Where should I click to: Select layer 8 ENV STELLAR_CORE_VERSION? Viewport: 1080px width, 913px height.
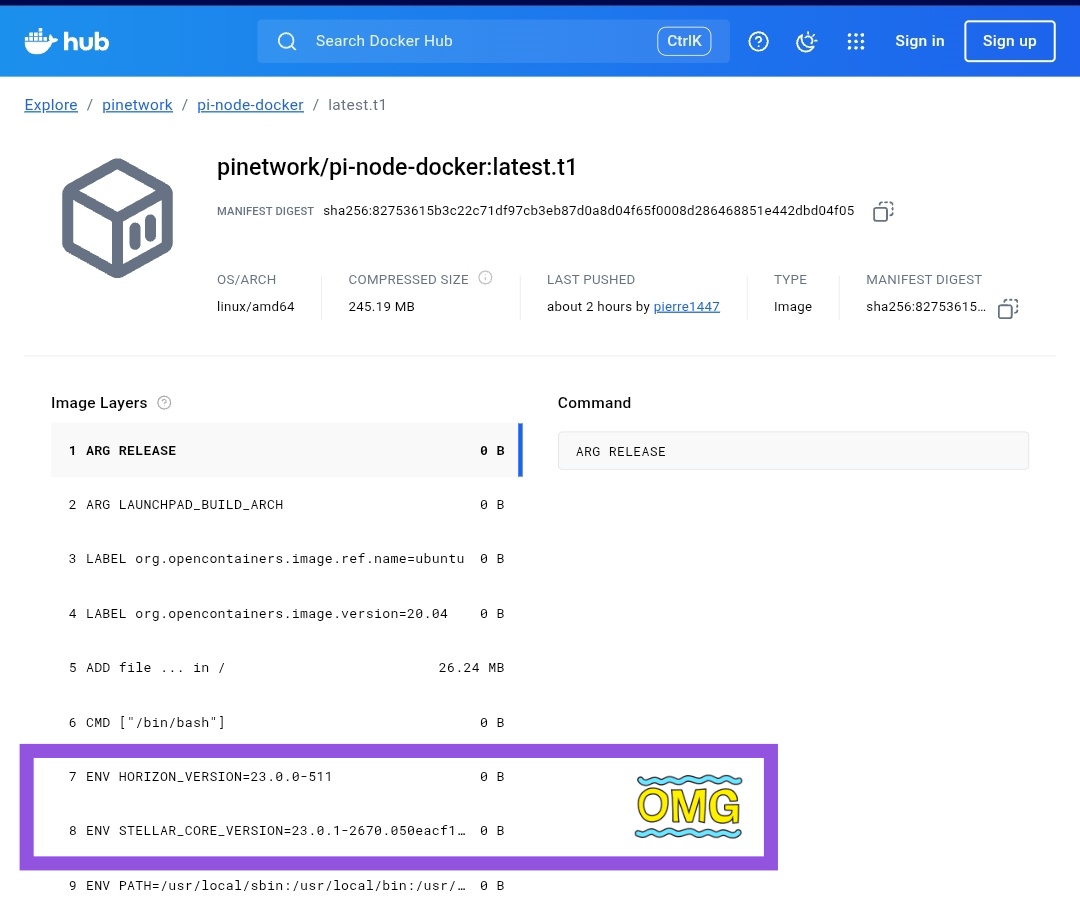287,831
